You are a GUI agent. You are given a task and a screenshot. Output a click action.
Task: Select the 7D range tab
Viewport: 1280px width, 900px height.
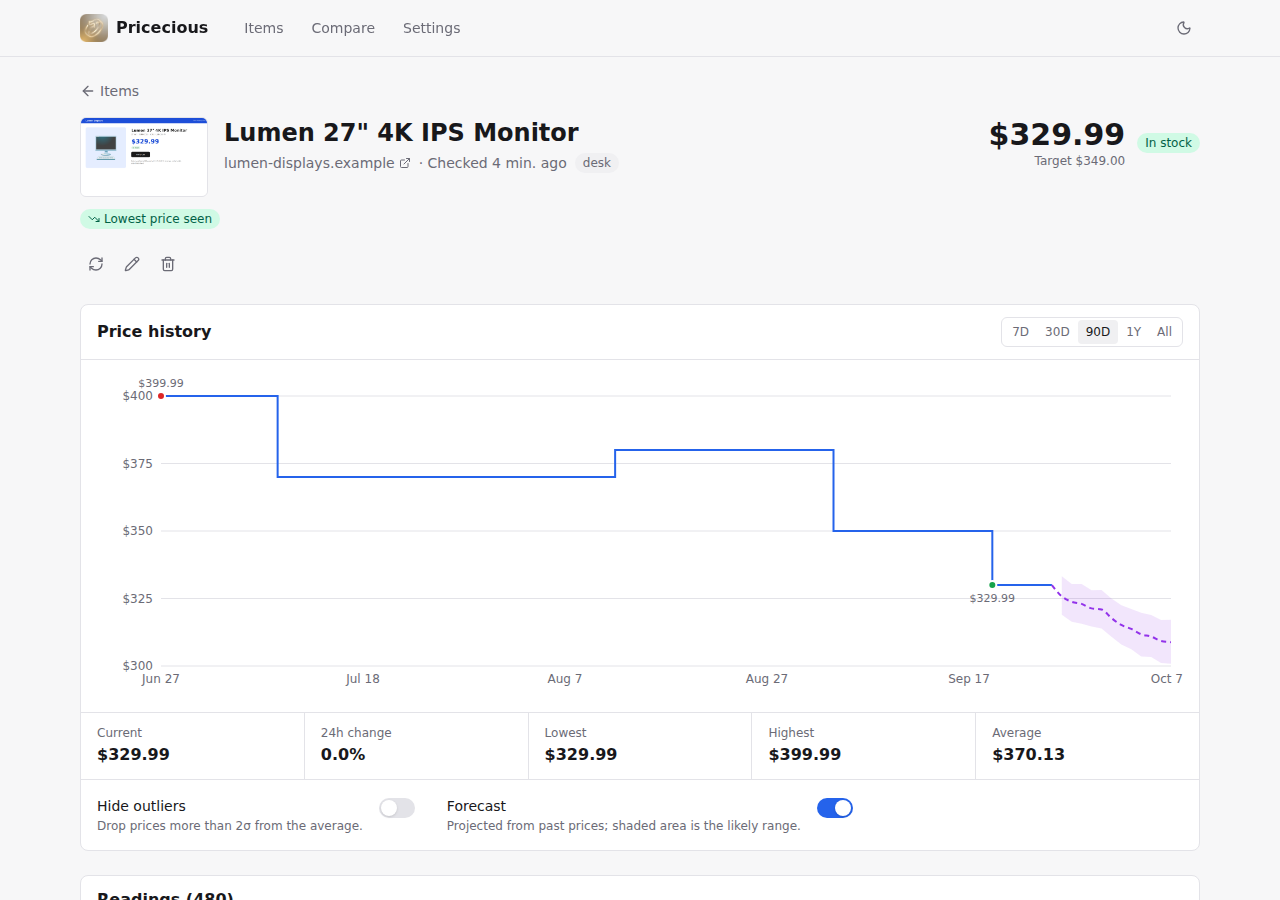(x=1020, y=332)
